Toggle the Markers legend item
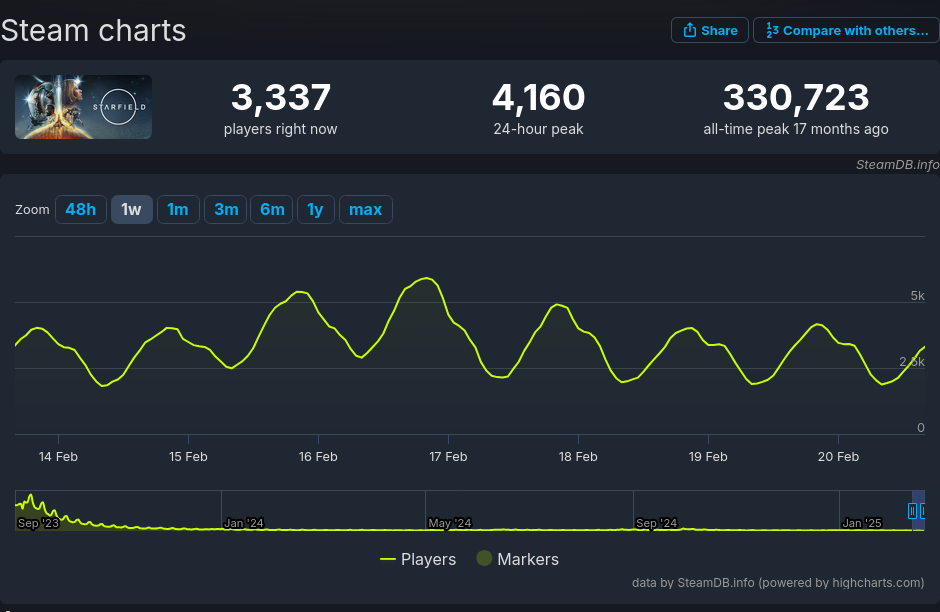Viewport: 940px width, 612px height. [517, 559]
